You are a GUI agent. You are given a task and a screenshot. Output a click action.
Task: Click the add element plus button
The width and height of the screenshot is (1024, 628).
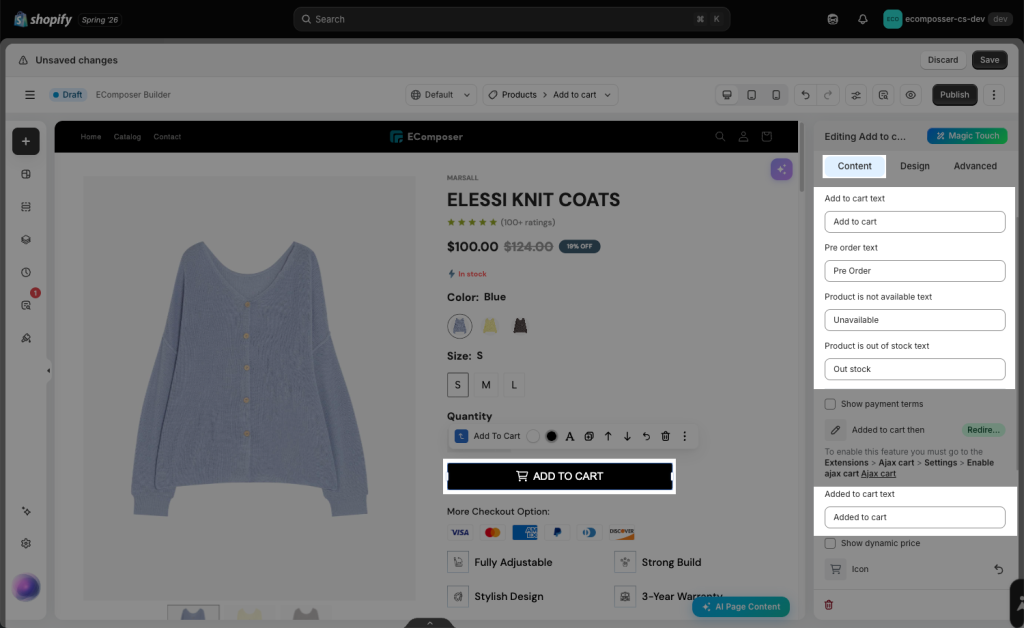25,141
